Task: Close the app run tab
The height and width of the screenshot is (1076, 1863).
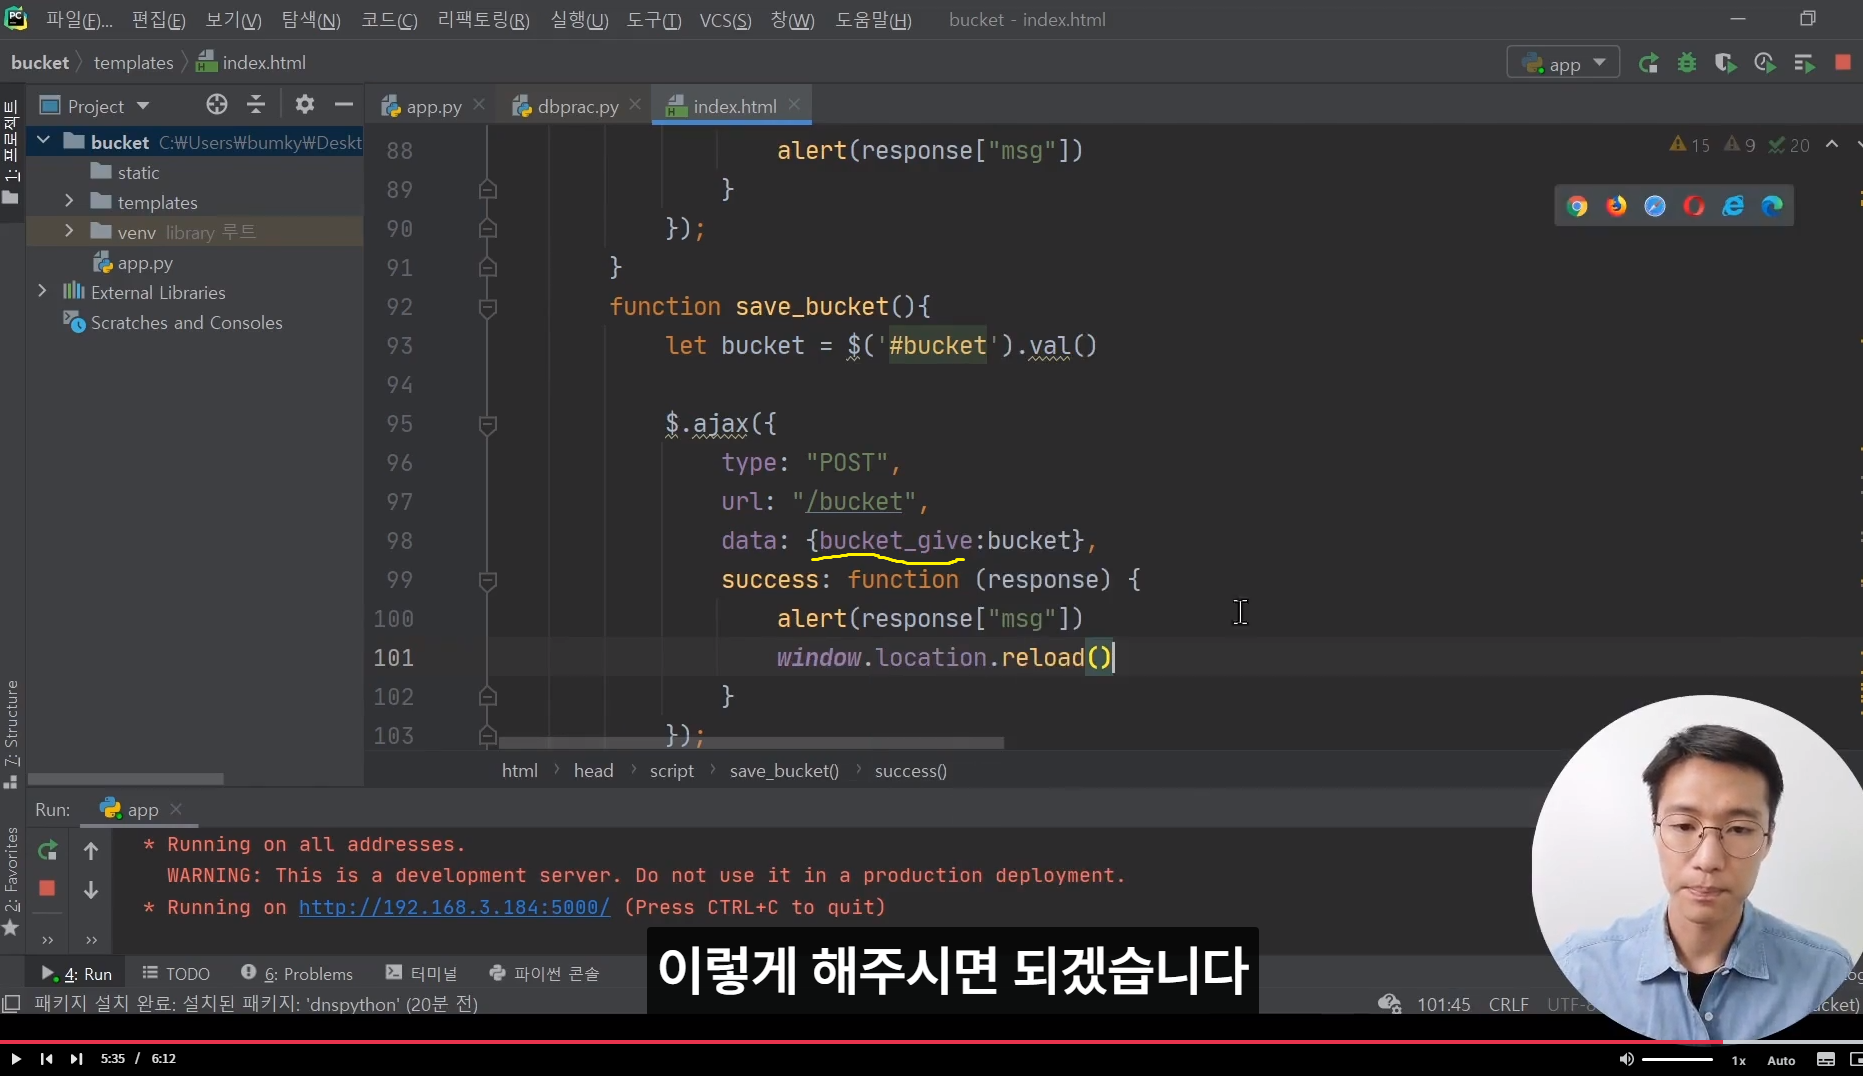Action: point(176,808)
